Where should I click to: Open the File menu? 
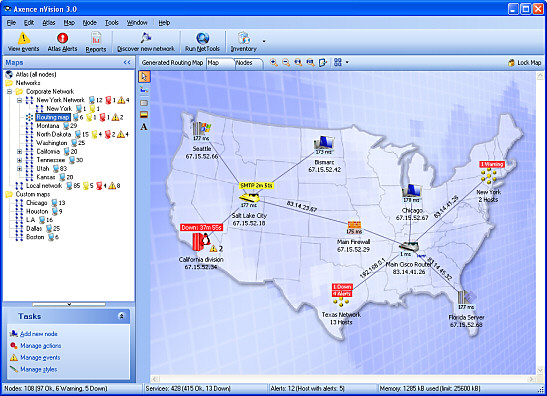click(11, 23)
